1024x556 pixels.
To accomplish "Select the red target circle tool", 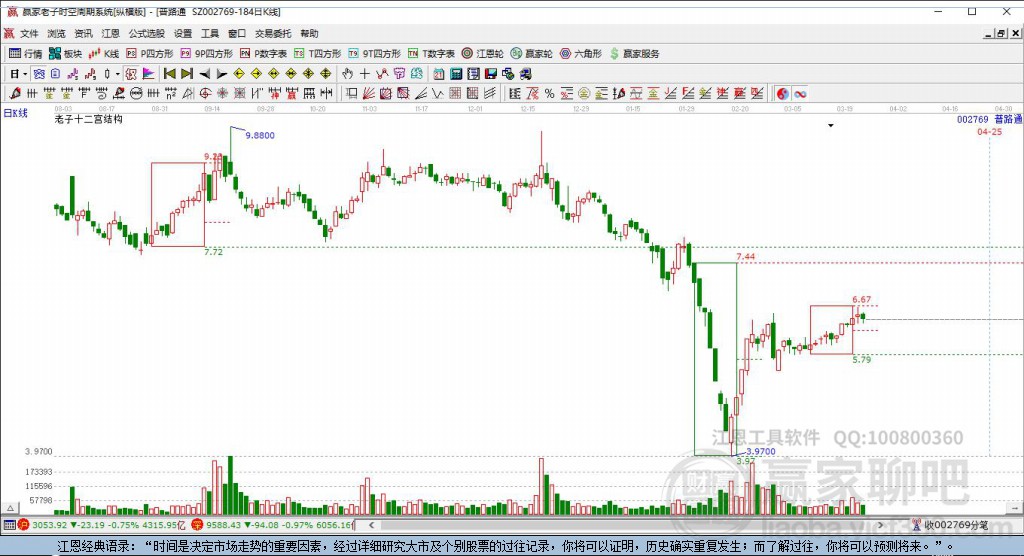I will pyautogui.click(x=205, y=93).
